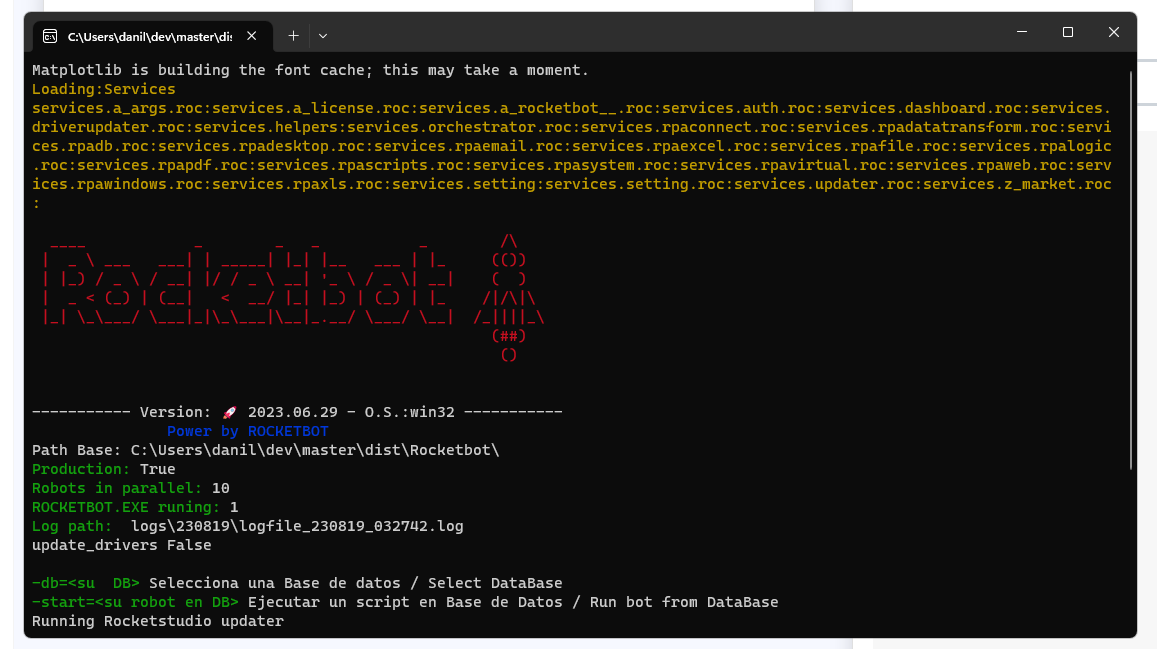Click the rocket emoji next to Version

pyautogui.click(x=229, y=412)
